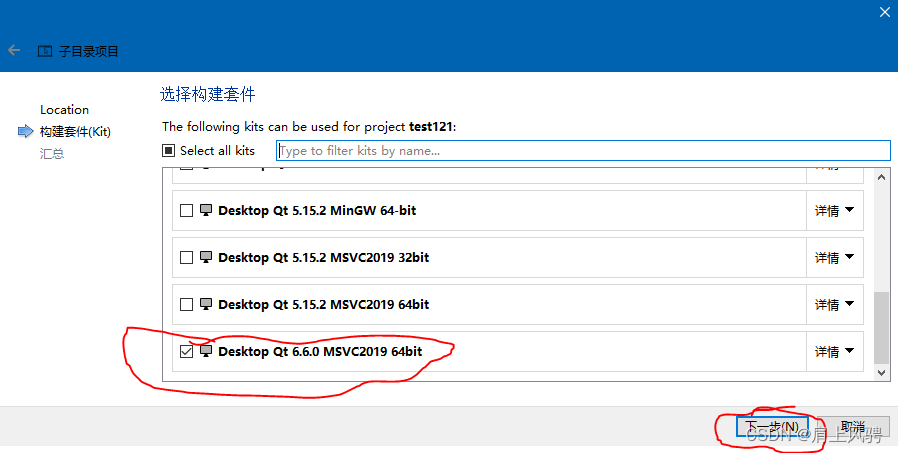Close the wizard with the X button
The height and width of the screenshot is (453, 898).
[x=885, y=12]
